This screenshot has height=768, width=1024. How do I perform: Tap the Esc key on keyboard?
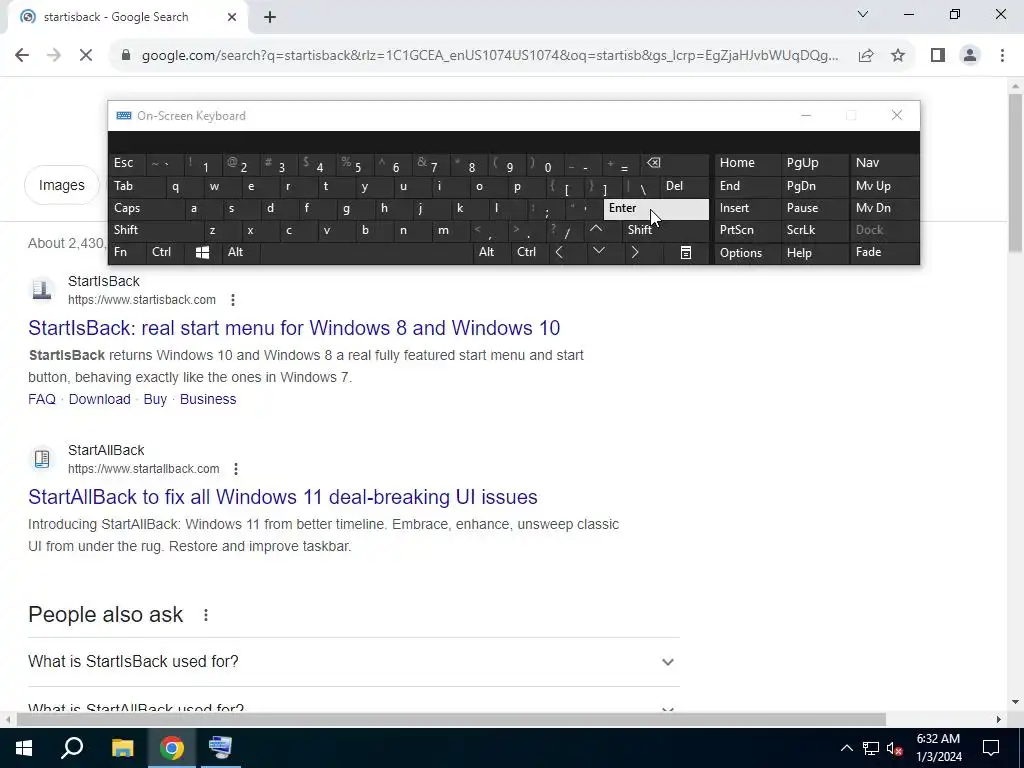pyautogui.click(x=127, y=163)
